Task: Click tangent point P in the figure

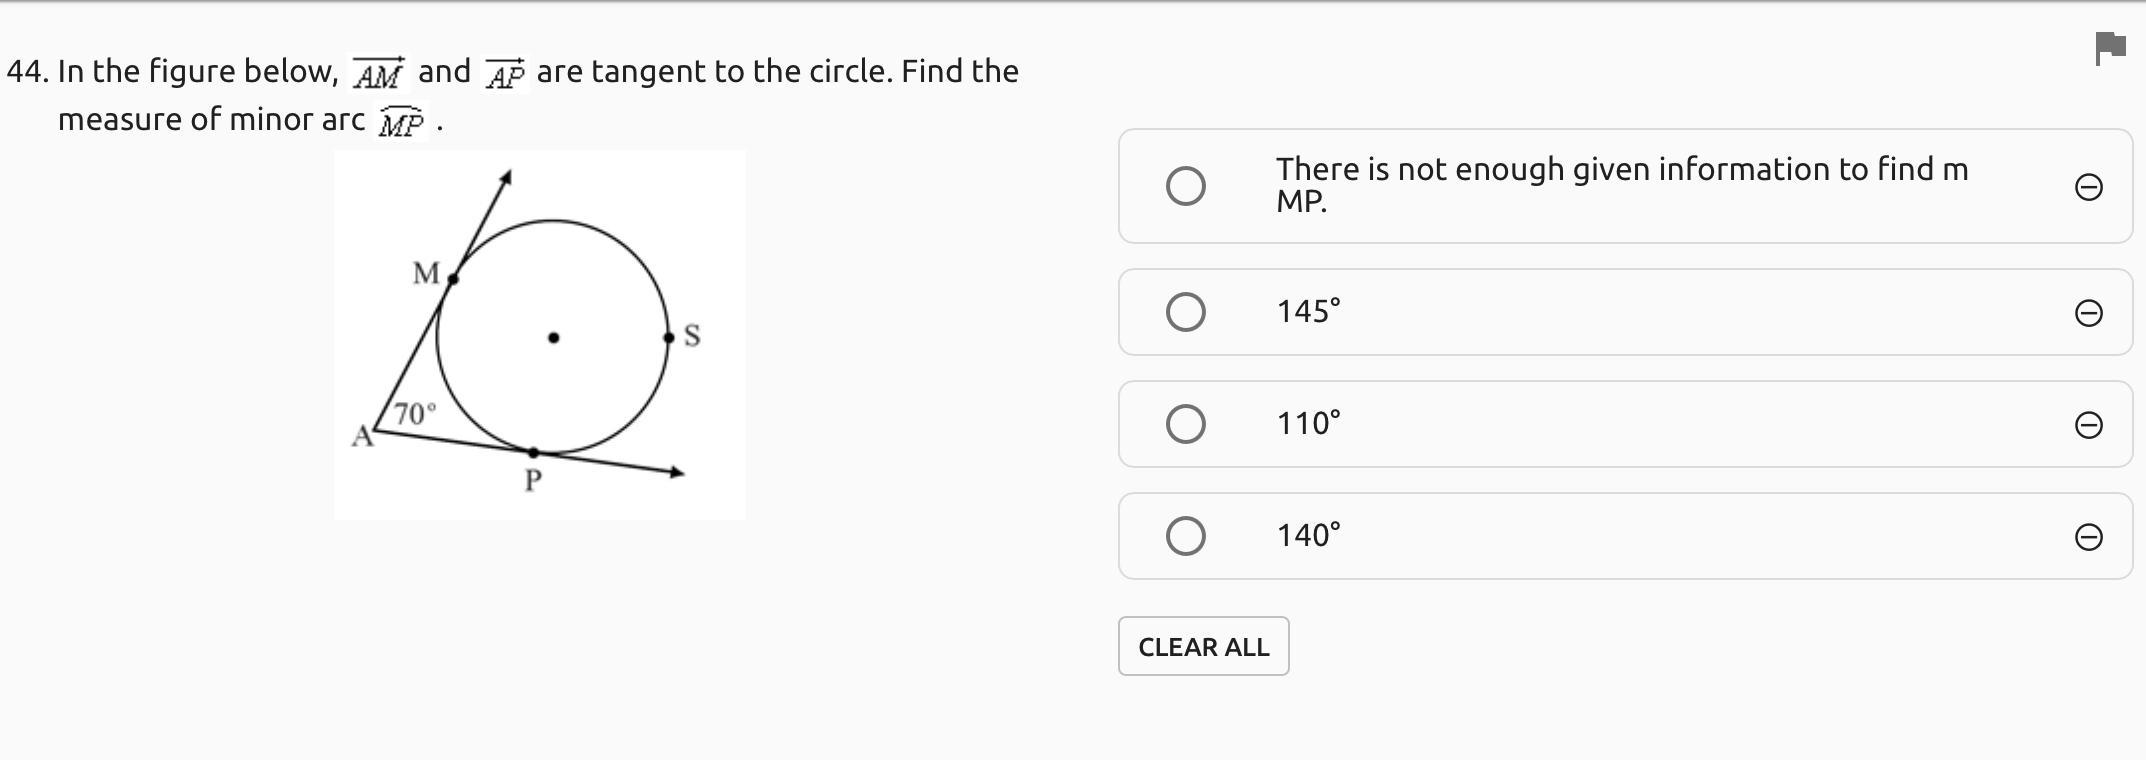Action: point(533,453)
